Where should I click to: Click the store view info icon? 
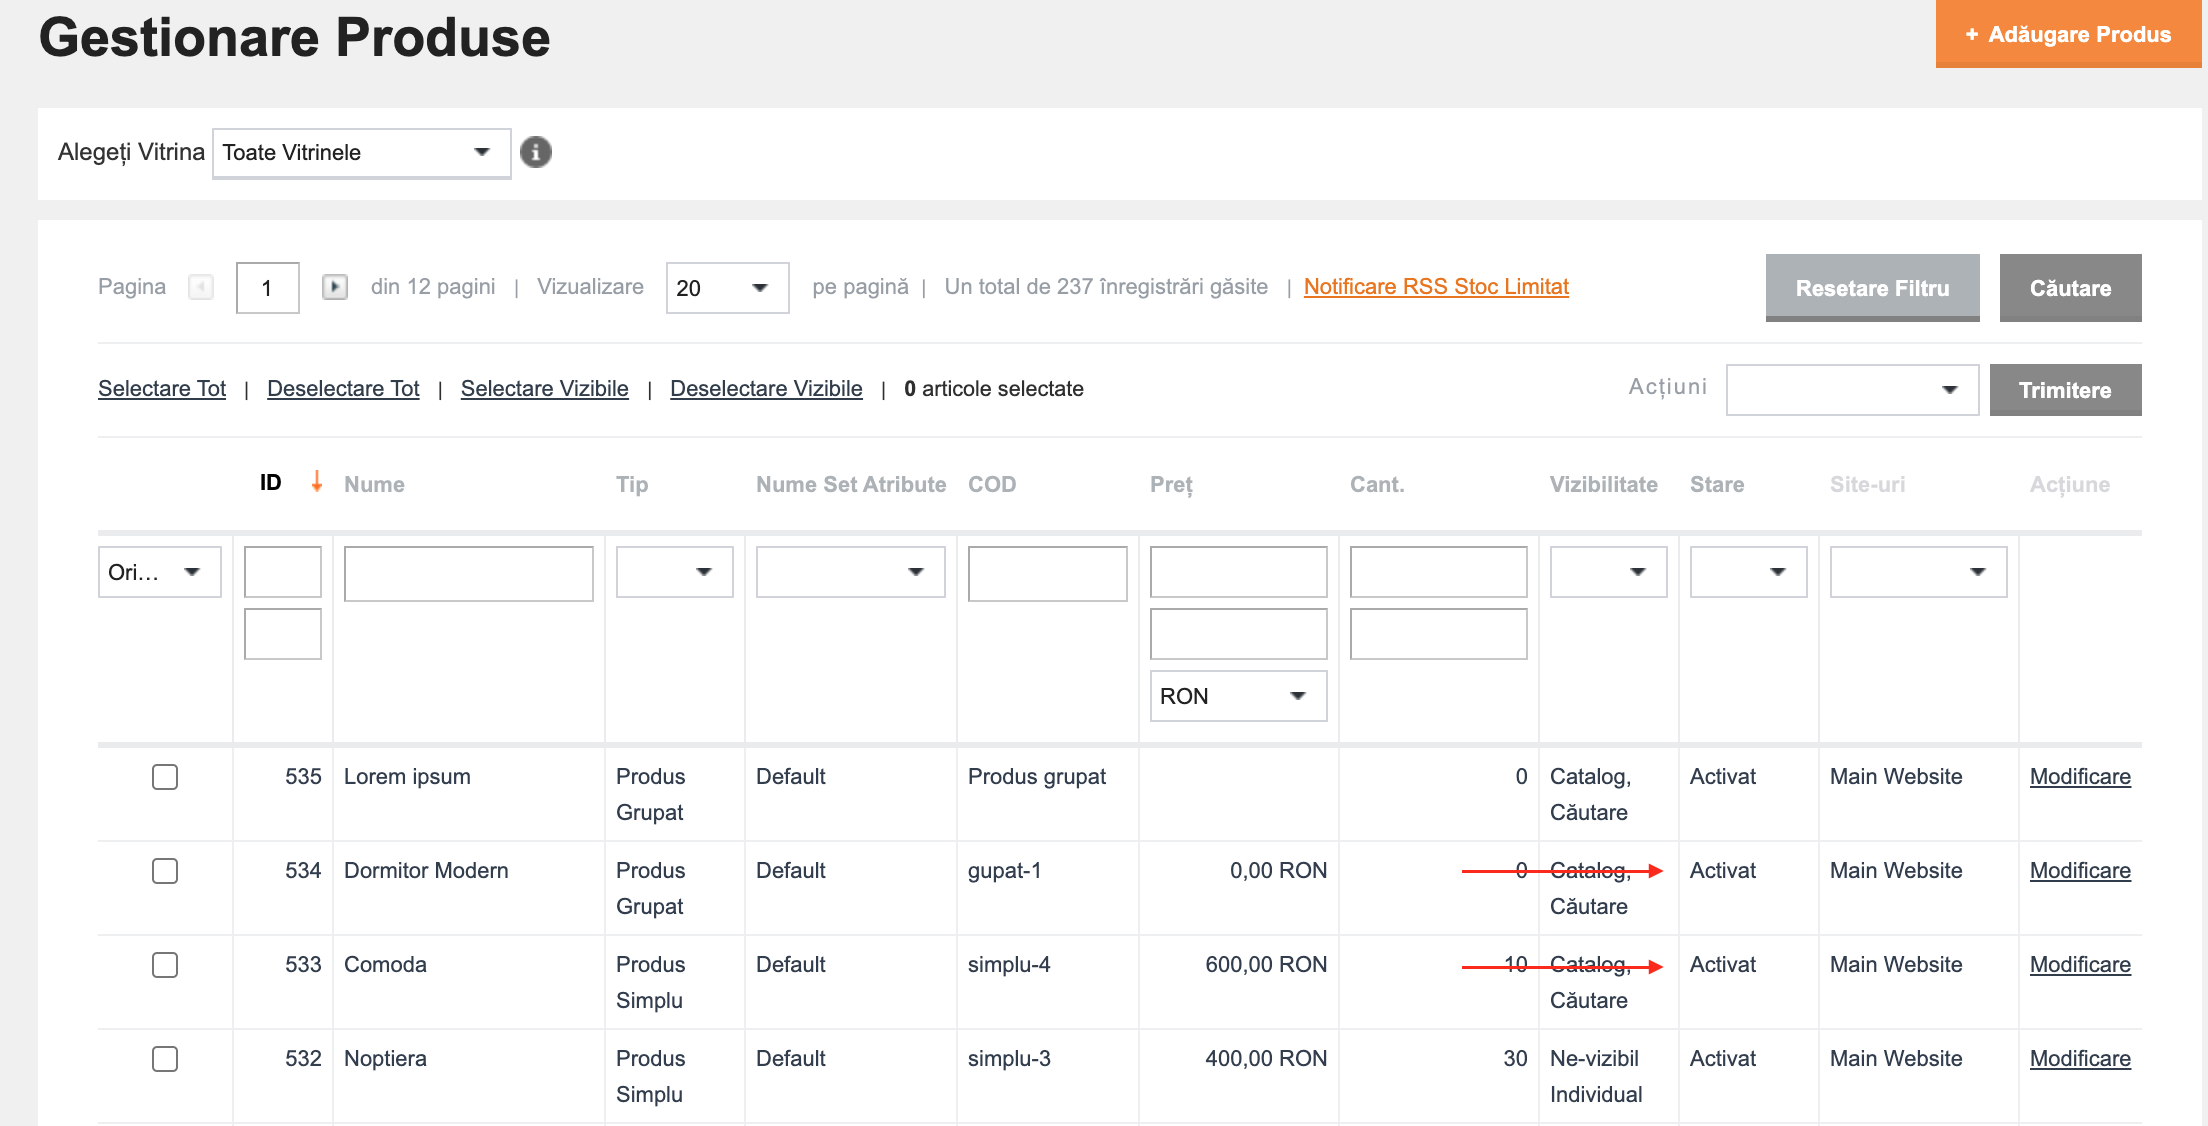point(536,152)
